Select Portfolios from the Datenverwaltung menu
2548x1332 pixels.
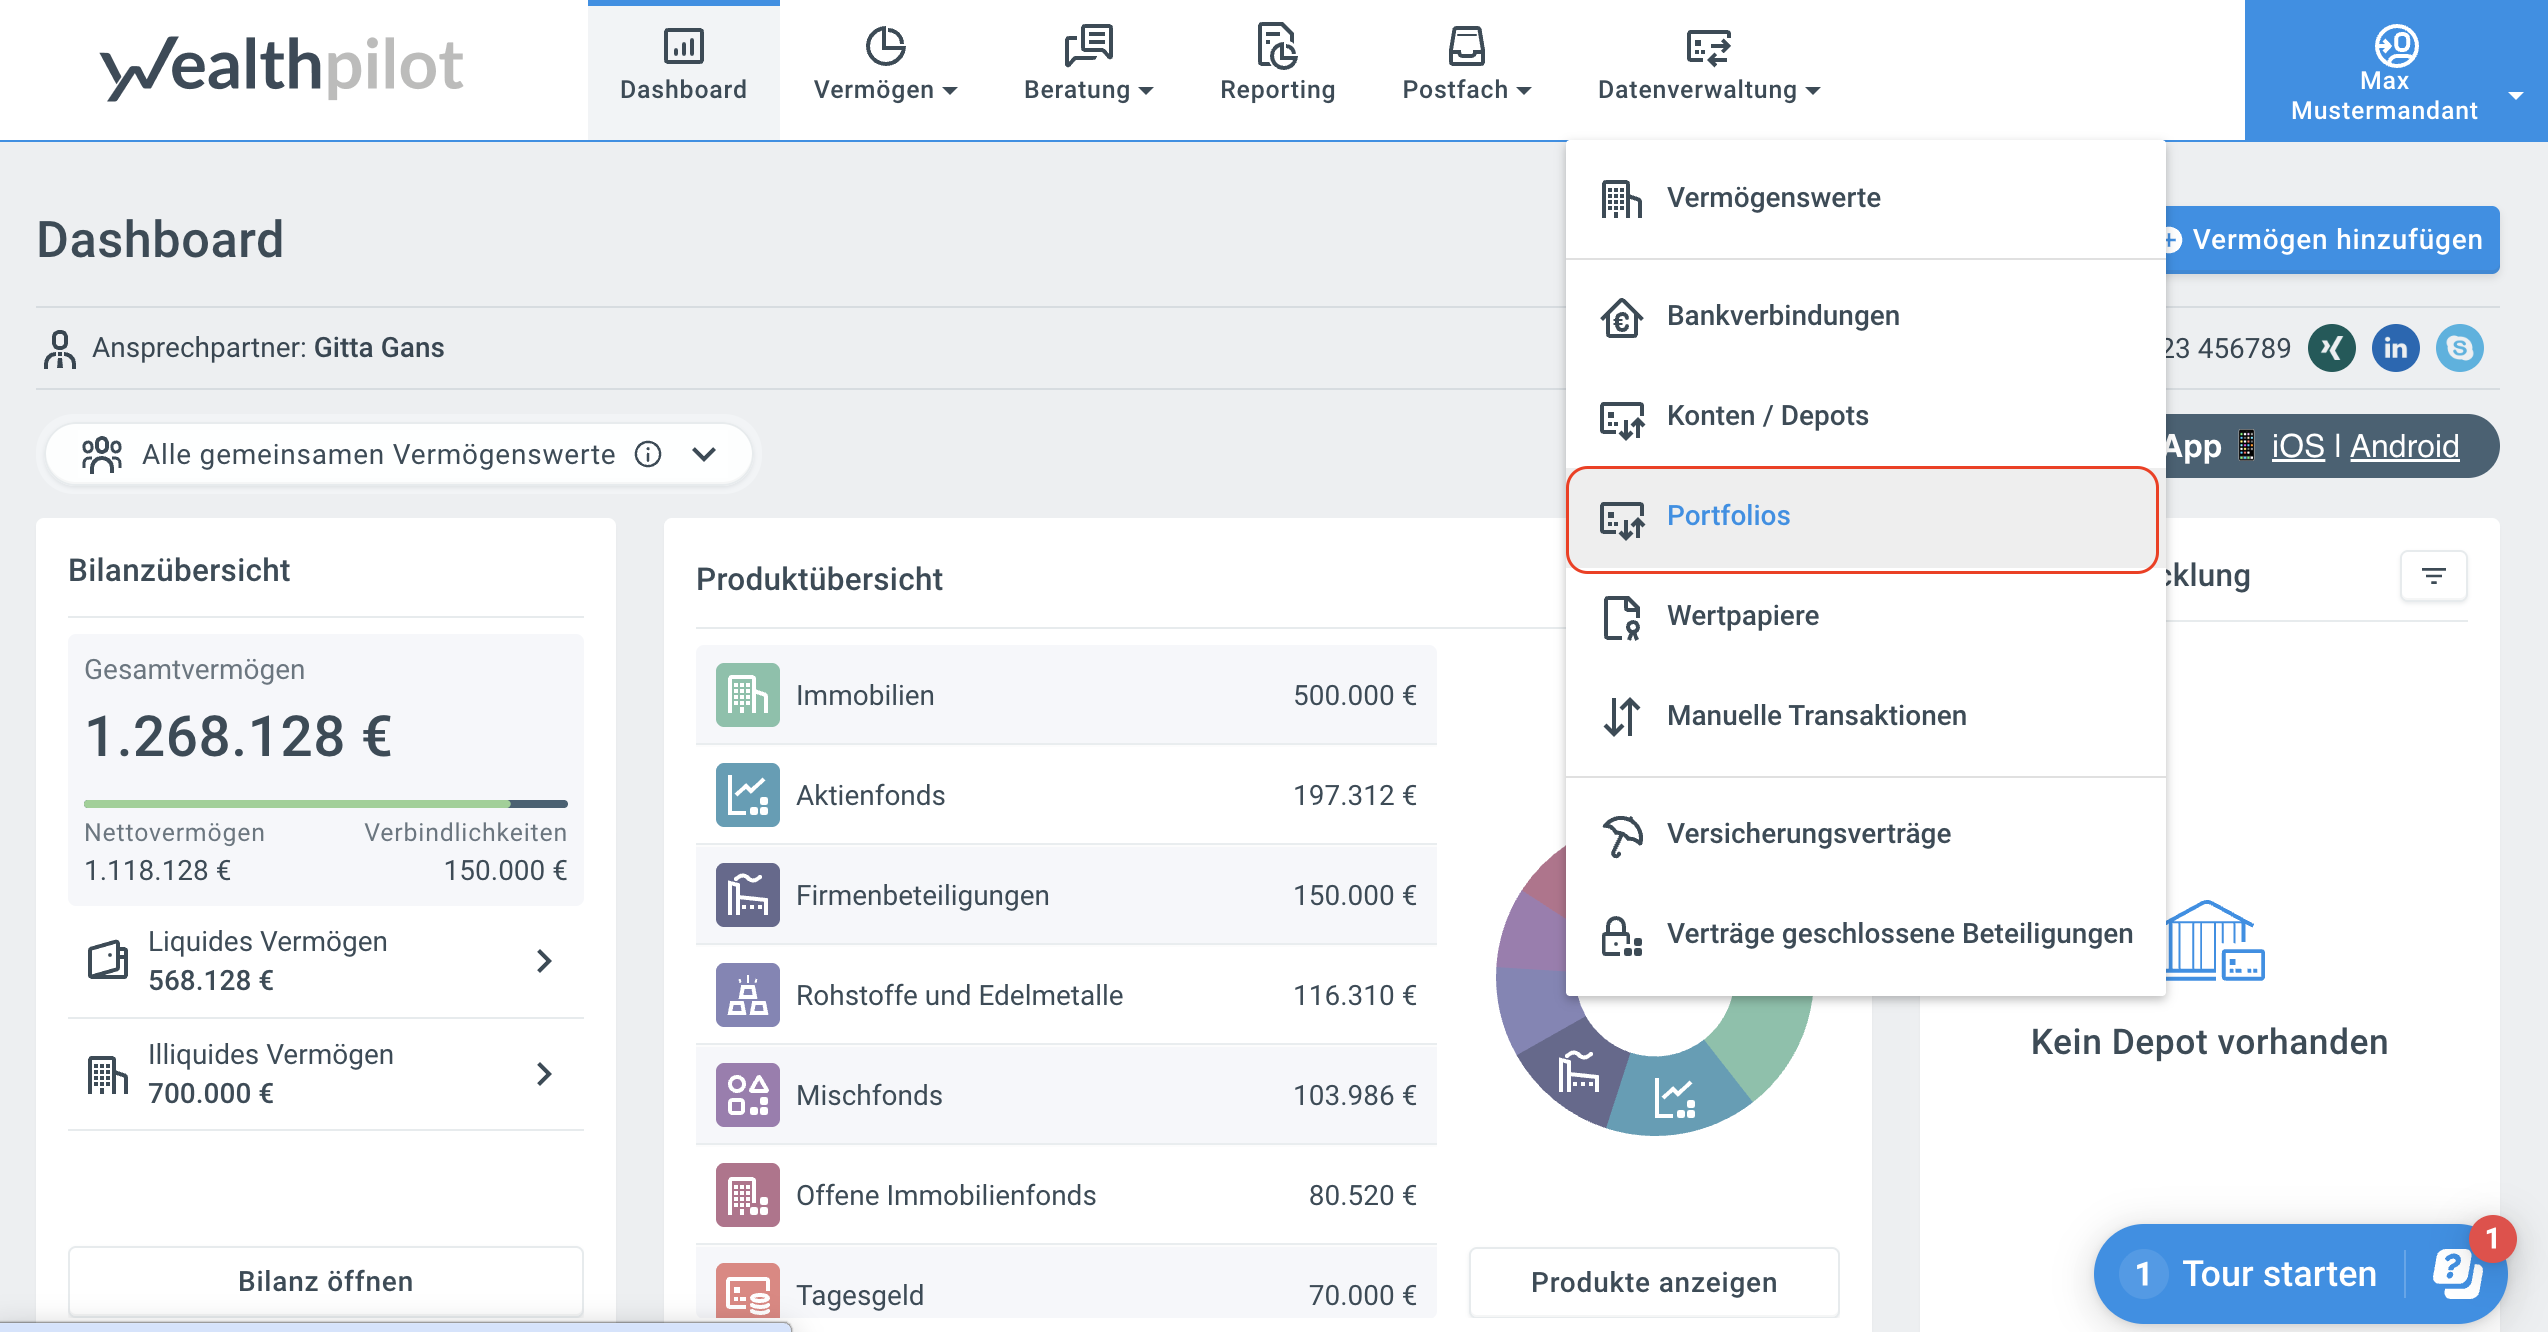pos(1728,516)
